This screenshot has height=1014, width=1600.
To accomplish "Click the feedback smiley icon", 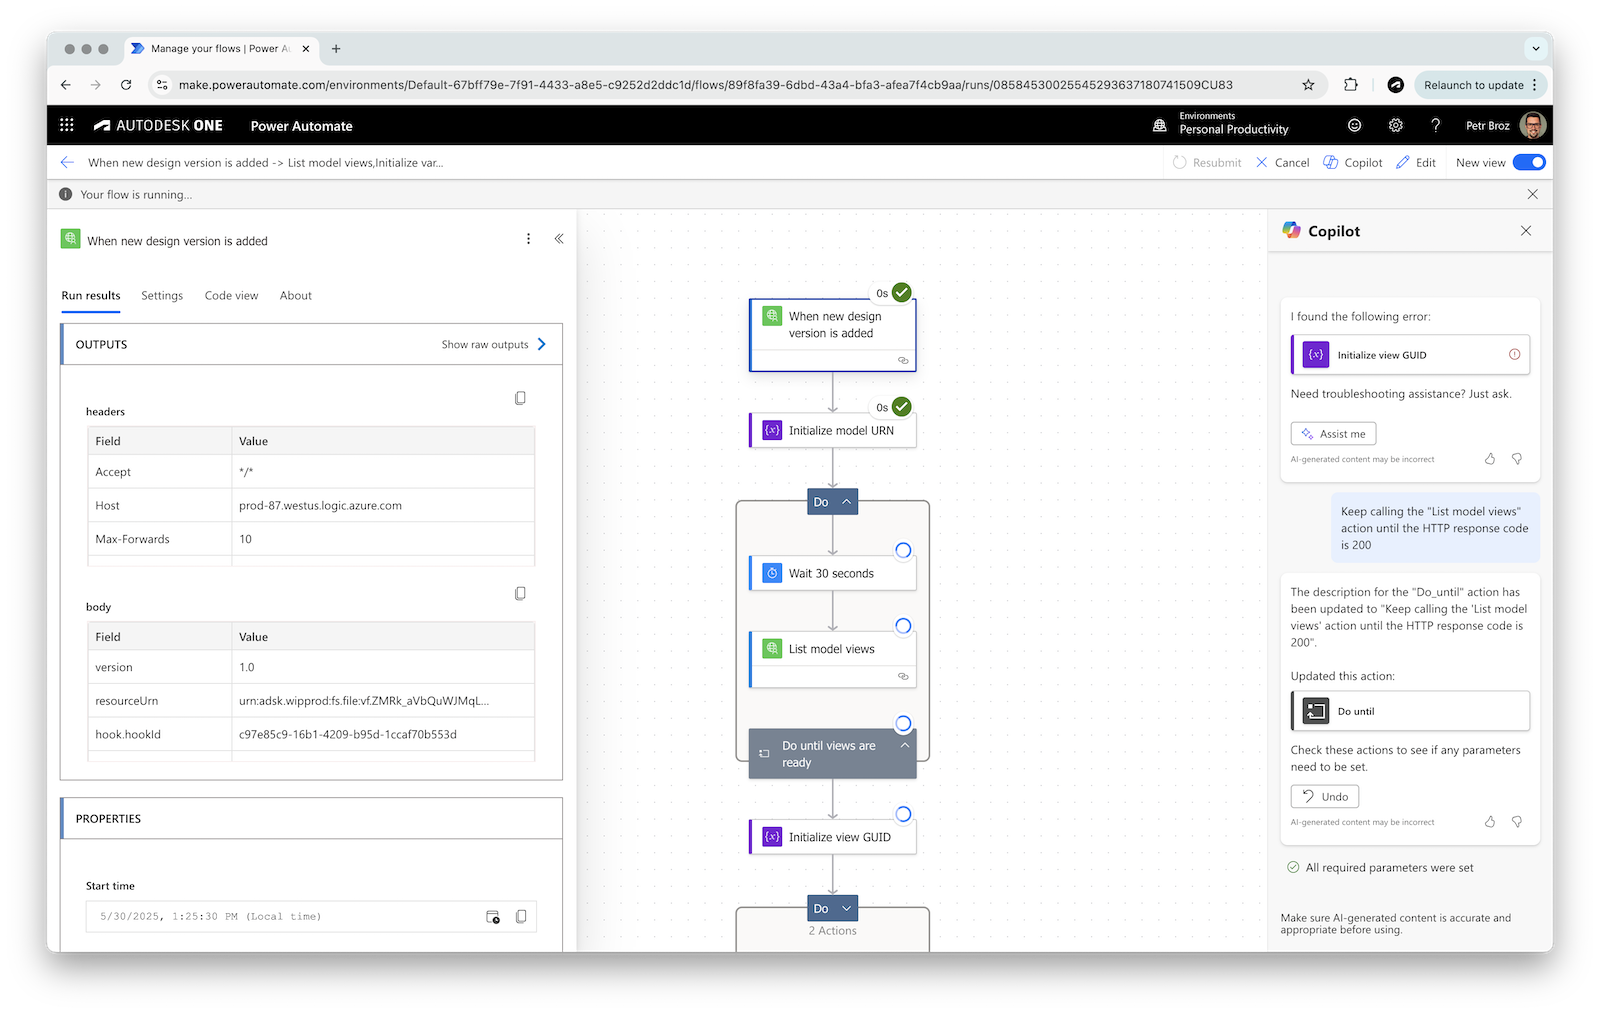I will click(x=1354, y=125).
